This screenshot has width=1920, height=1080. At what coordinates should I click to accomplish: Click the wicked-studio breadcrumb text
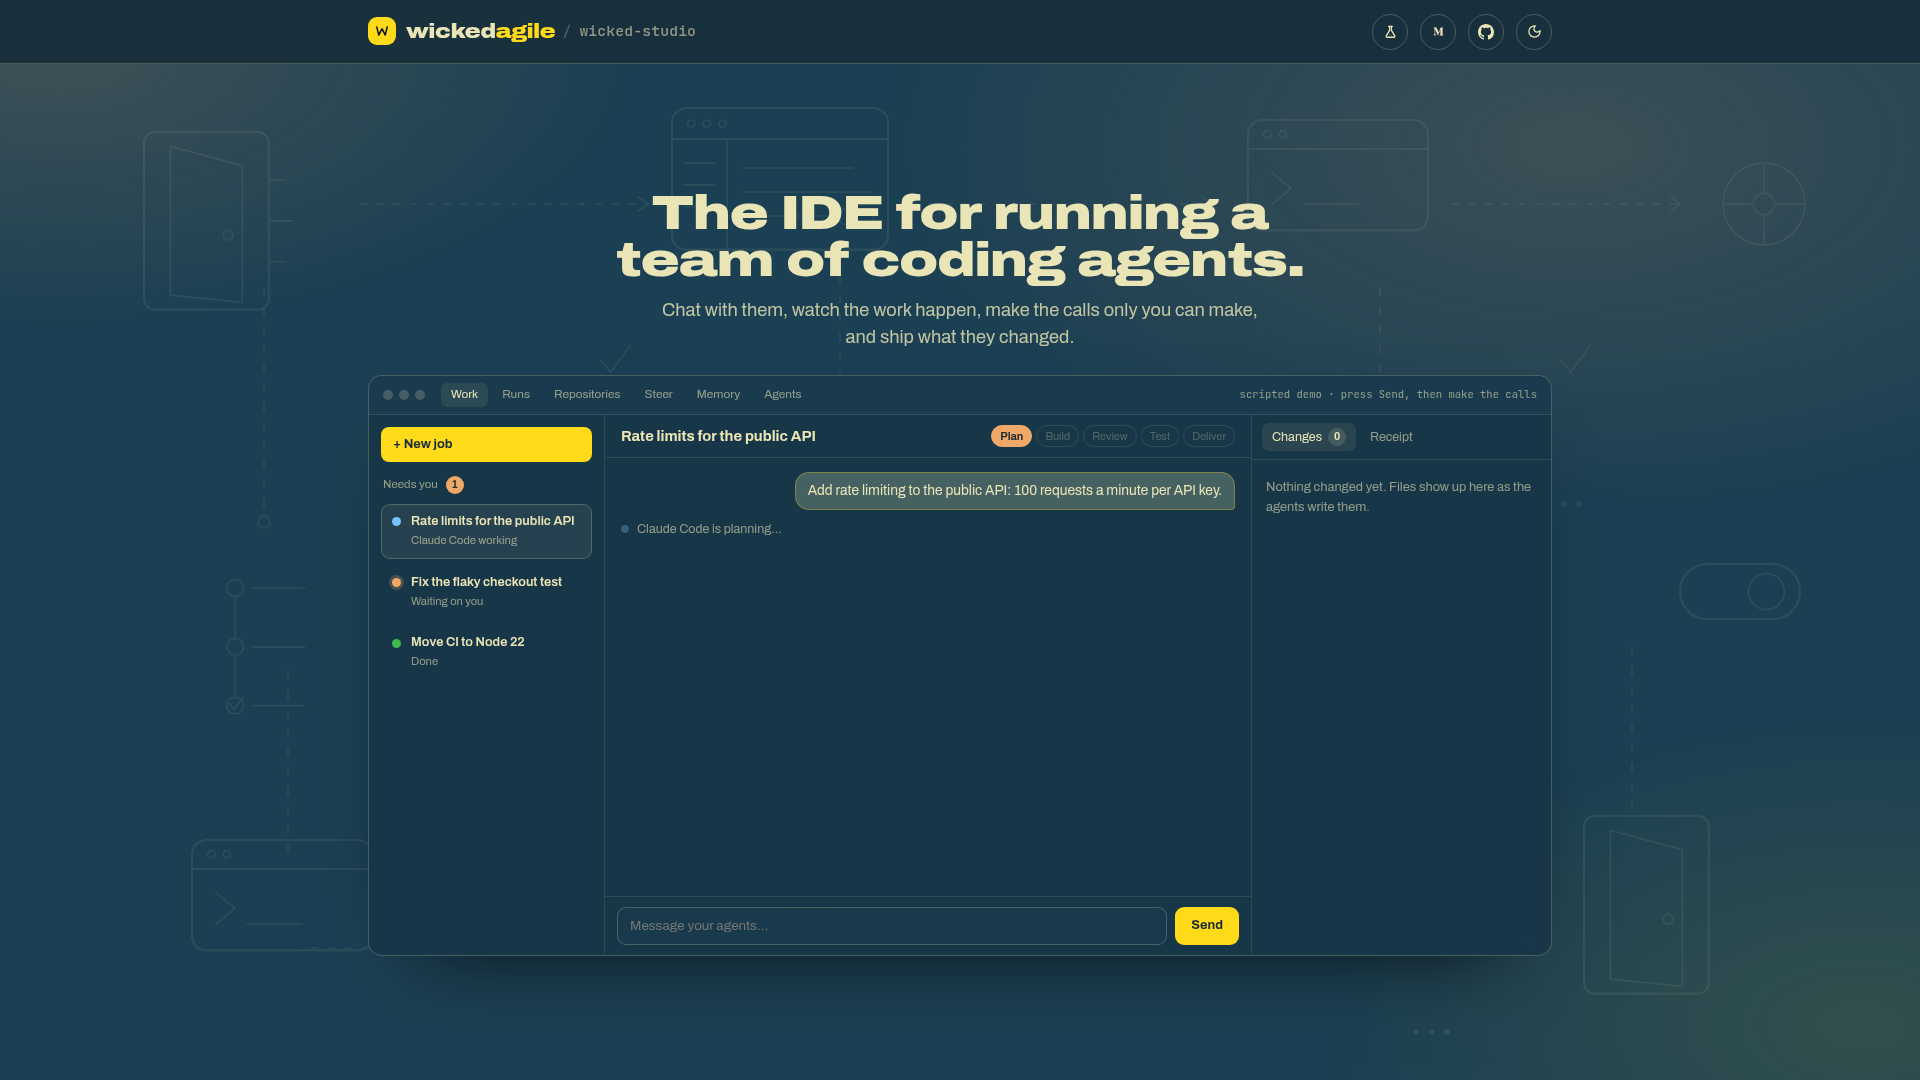pyautogui.click(x=637, y=32)
